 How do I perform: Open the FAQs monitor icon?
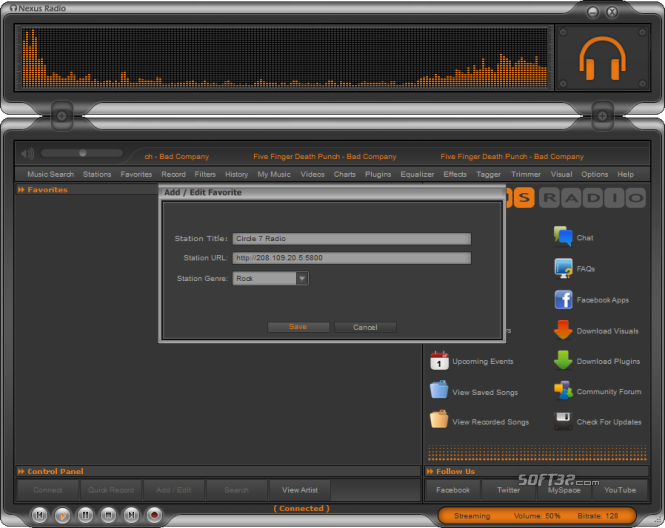pyautogui.click(x=563, y=268)
